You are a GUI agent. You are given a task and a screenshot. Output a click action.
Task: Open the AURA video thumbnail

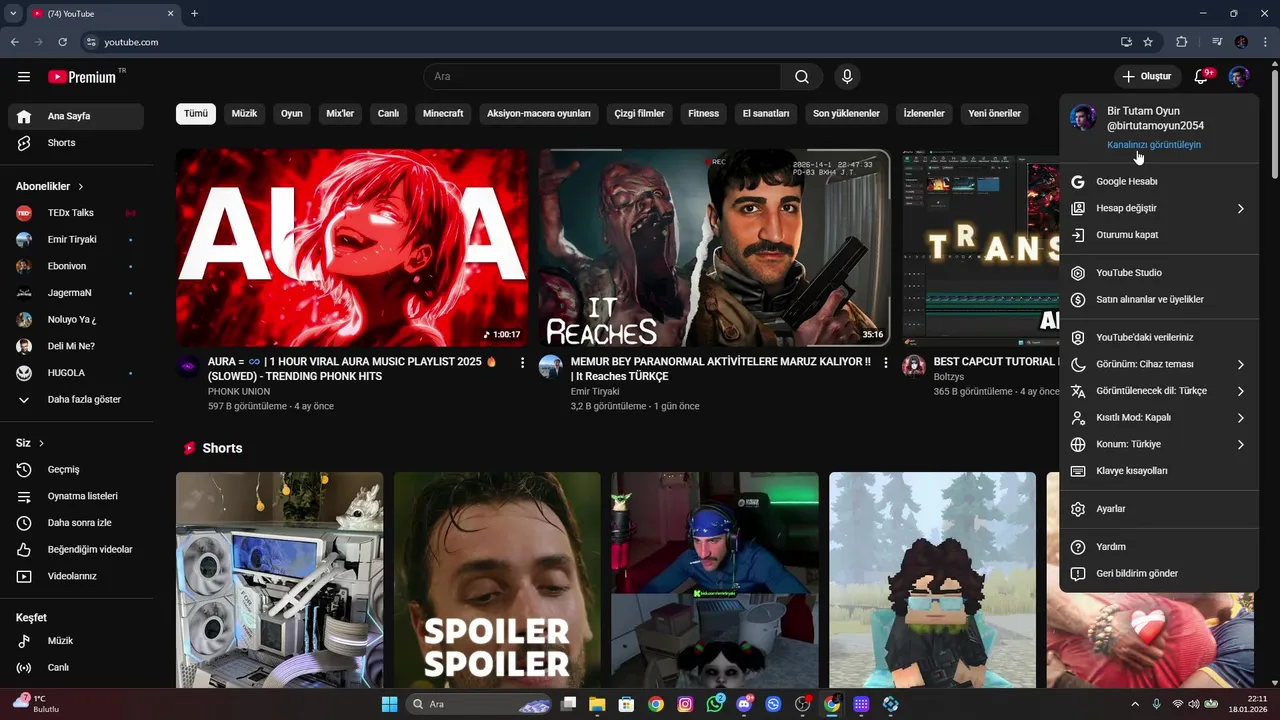click(x=352, y=248)
